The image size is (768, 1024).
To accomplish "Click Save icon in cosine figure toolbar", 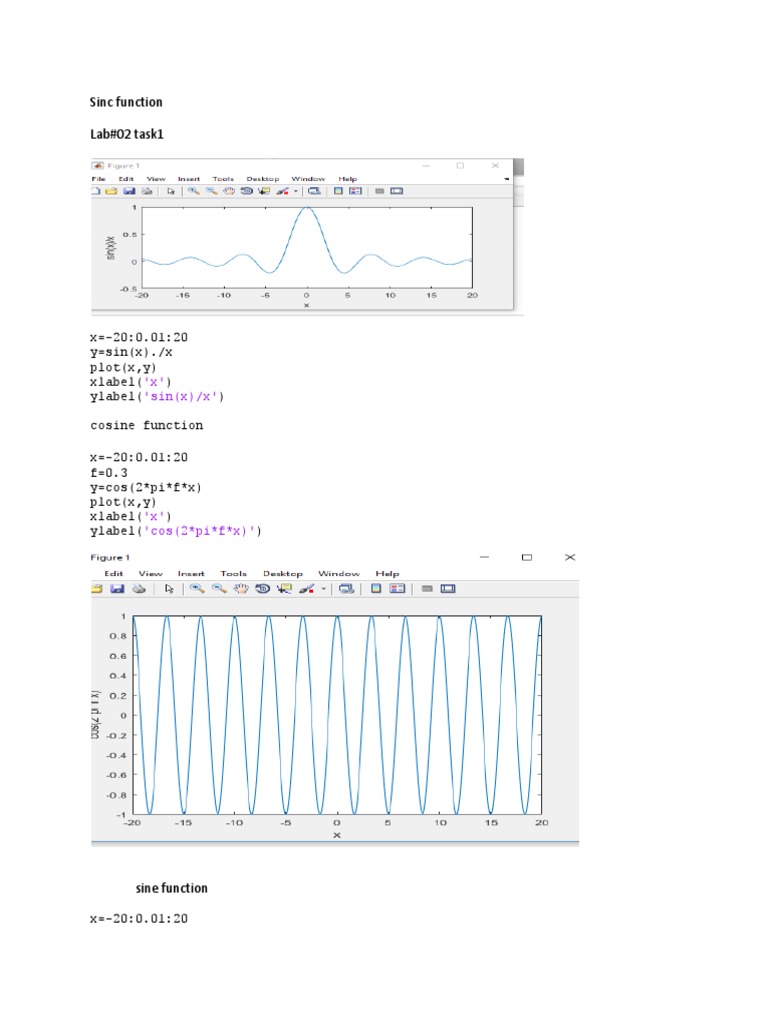I will 117,589.
